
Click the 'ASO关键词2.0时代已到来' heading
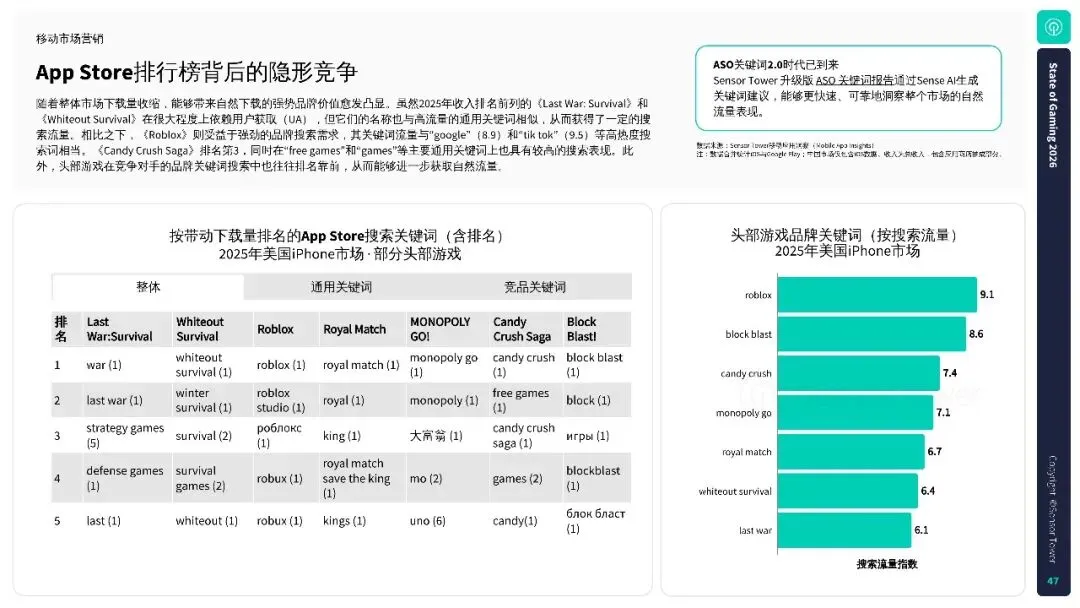pos(776,65)
